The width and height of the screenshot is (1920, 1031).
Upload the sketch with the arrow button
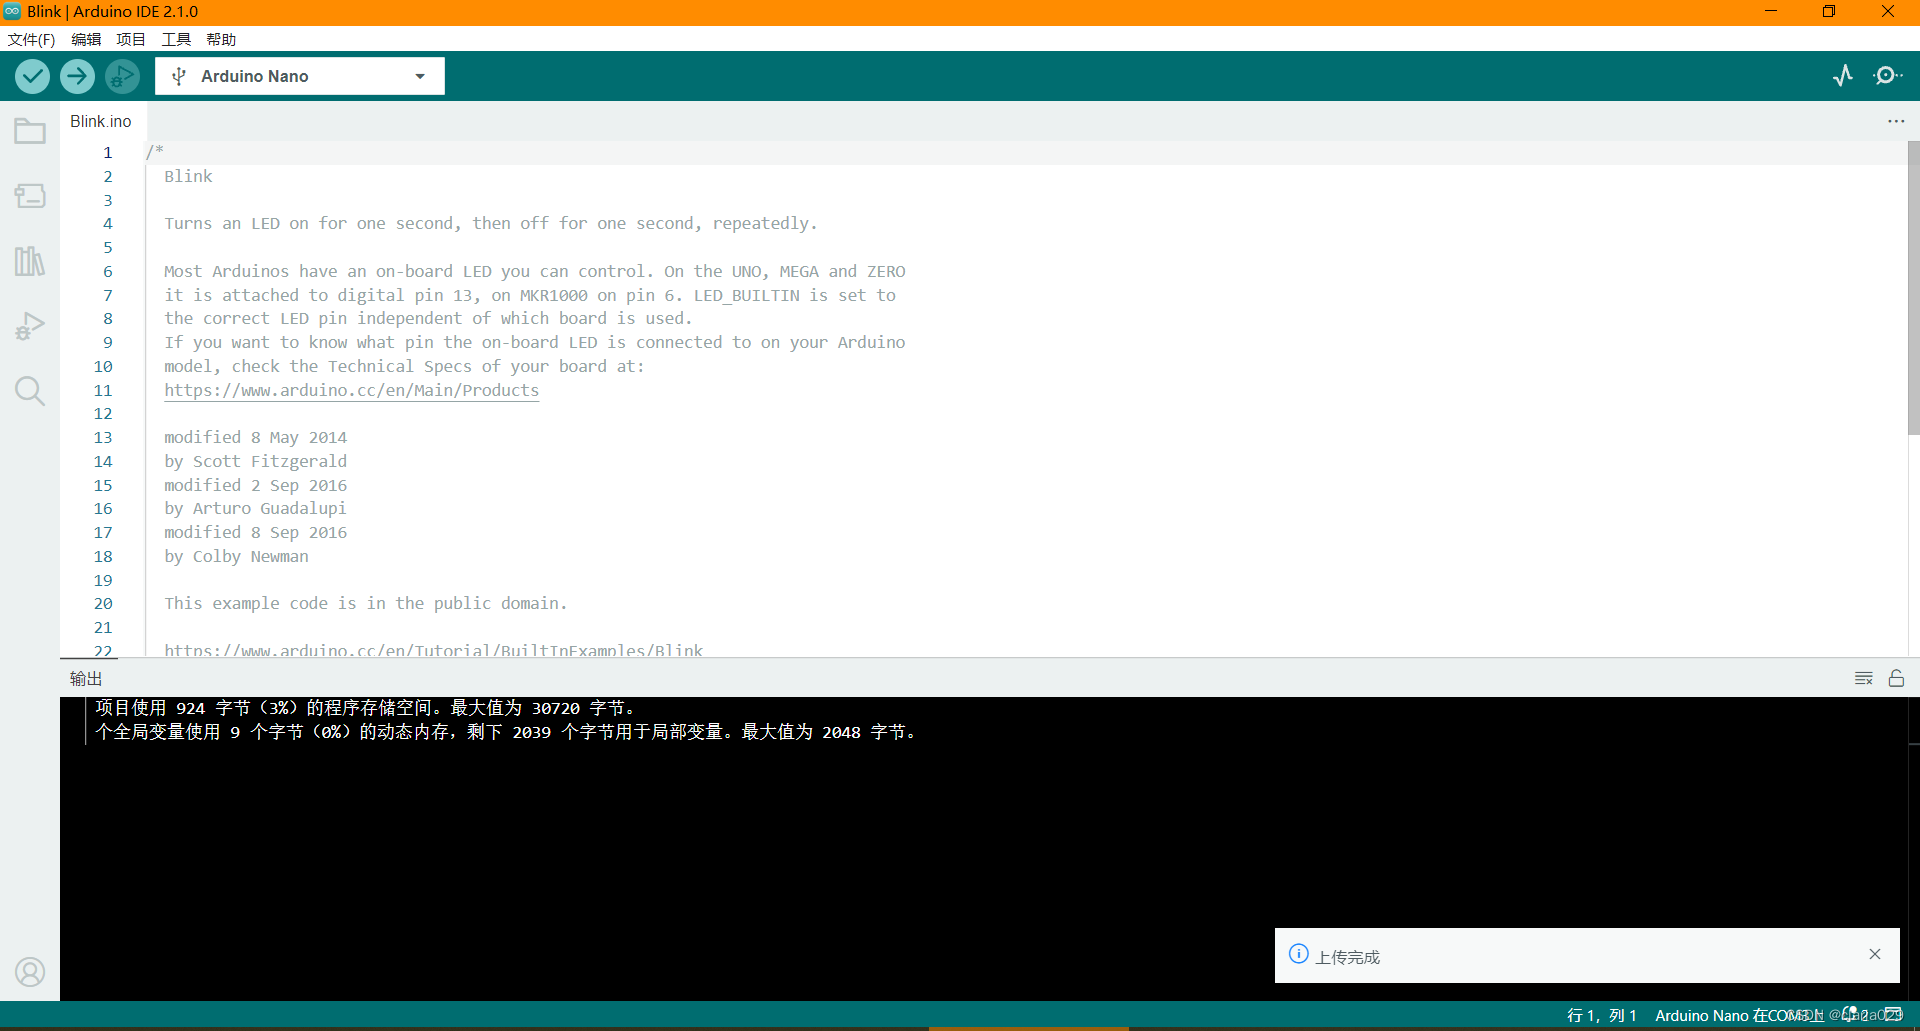(77, 76)
